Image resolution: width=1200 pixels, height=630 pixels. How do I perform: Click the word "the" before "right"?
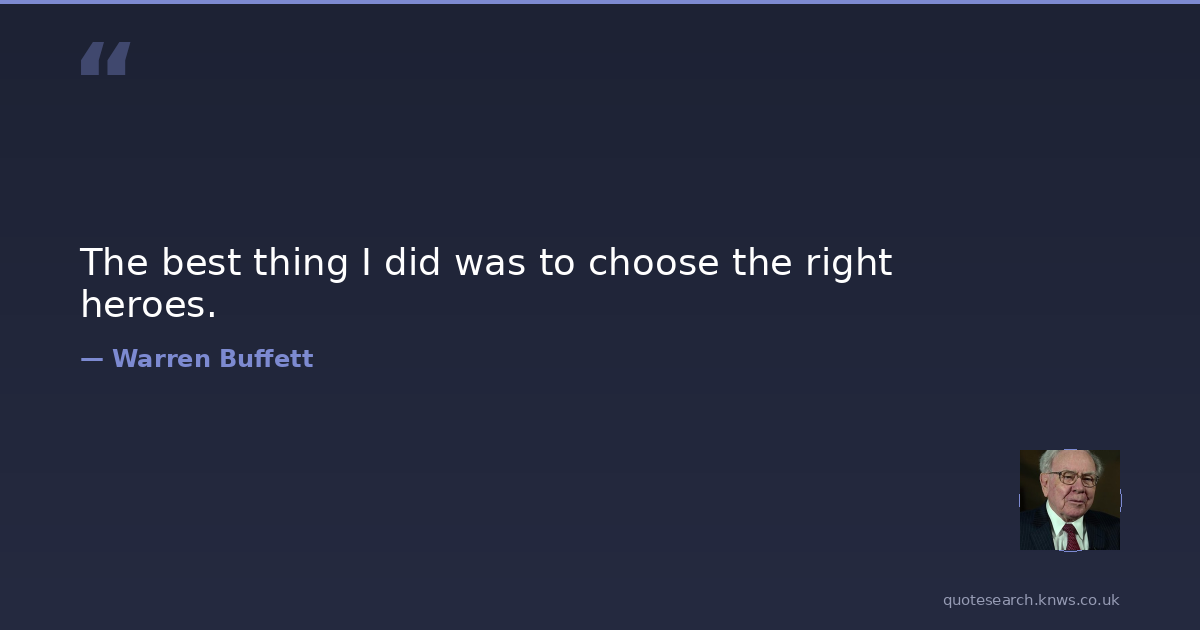762,263
